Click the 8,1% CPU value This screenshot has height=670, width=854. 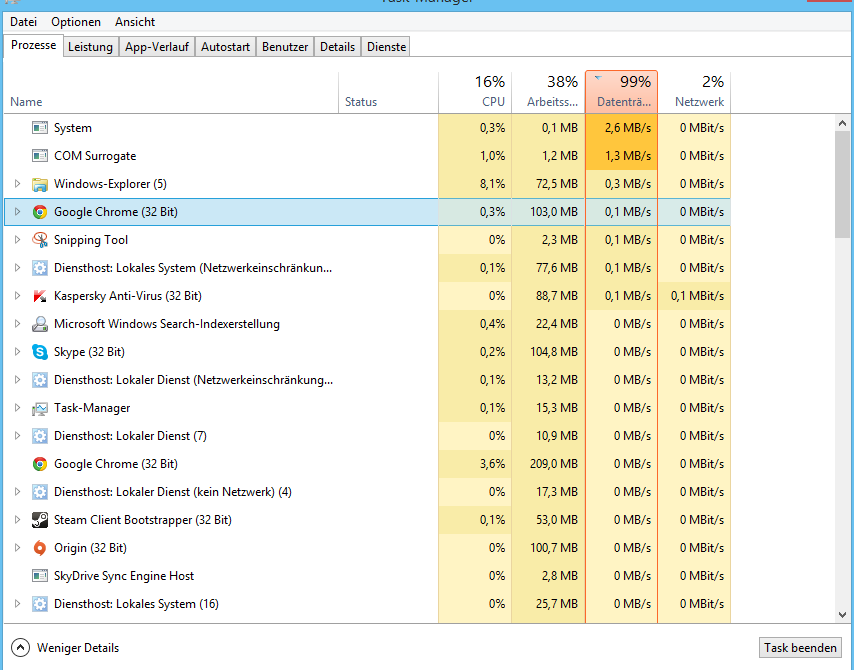click(x=492, y=184)
